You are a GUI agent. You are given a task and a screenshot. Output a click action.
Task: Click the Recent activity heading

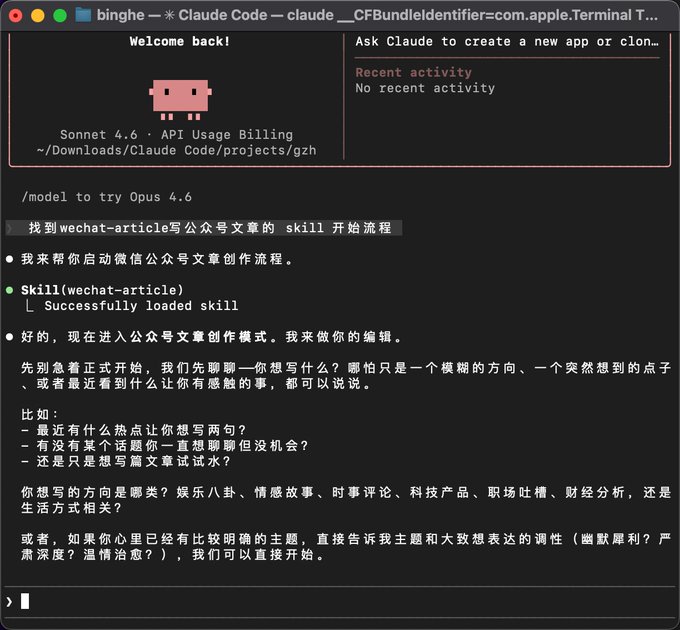click(x=413, y=72)
